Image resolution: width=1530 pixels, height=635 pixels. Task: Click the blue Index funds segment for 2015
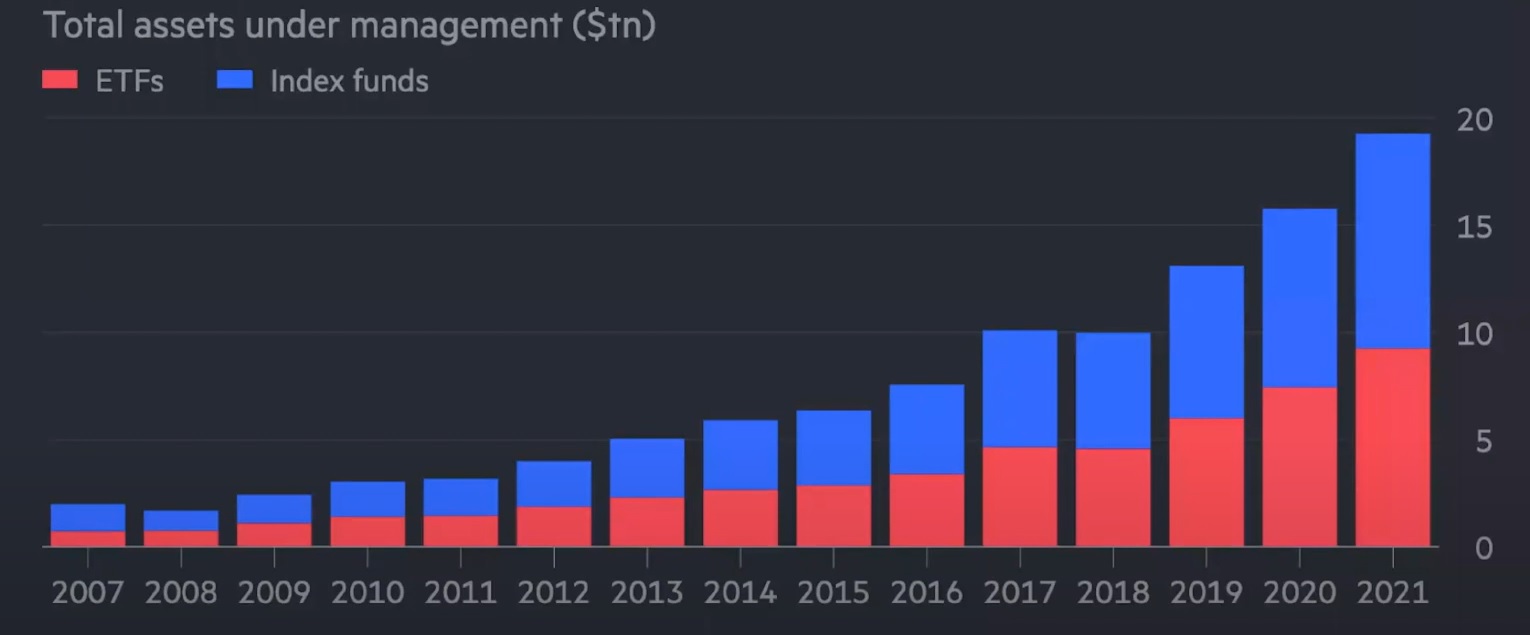click(x=834, y=448)
